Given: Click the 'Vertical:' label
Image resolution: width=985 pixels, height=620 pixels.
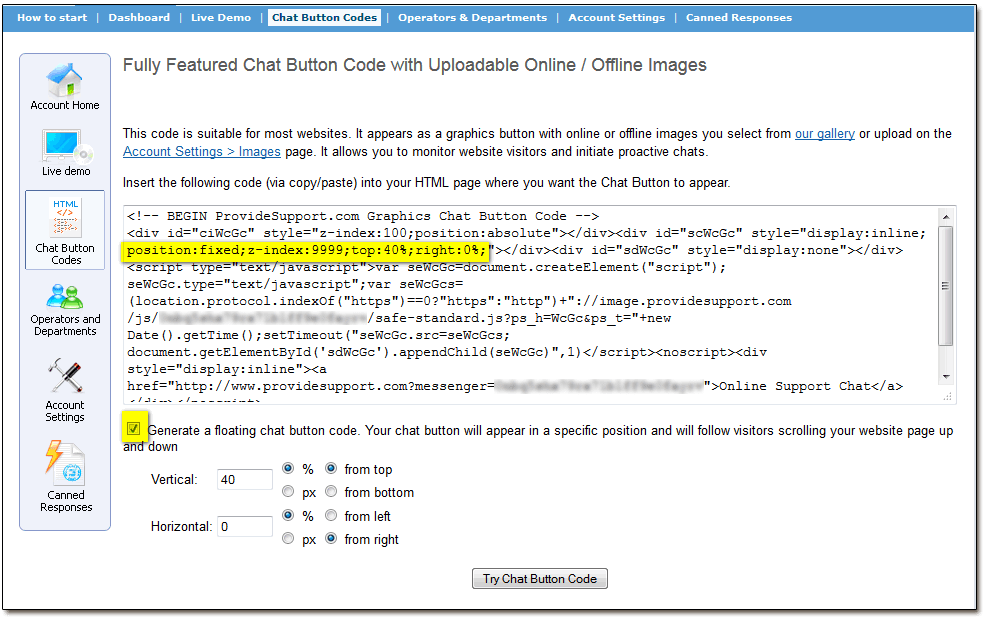Looking at the screenshot, I should 174,479.
